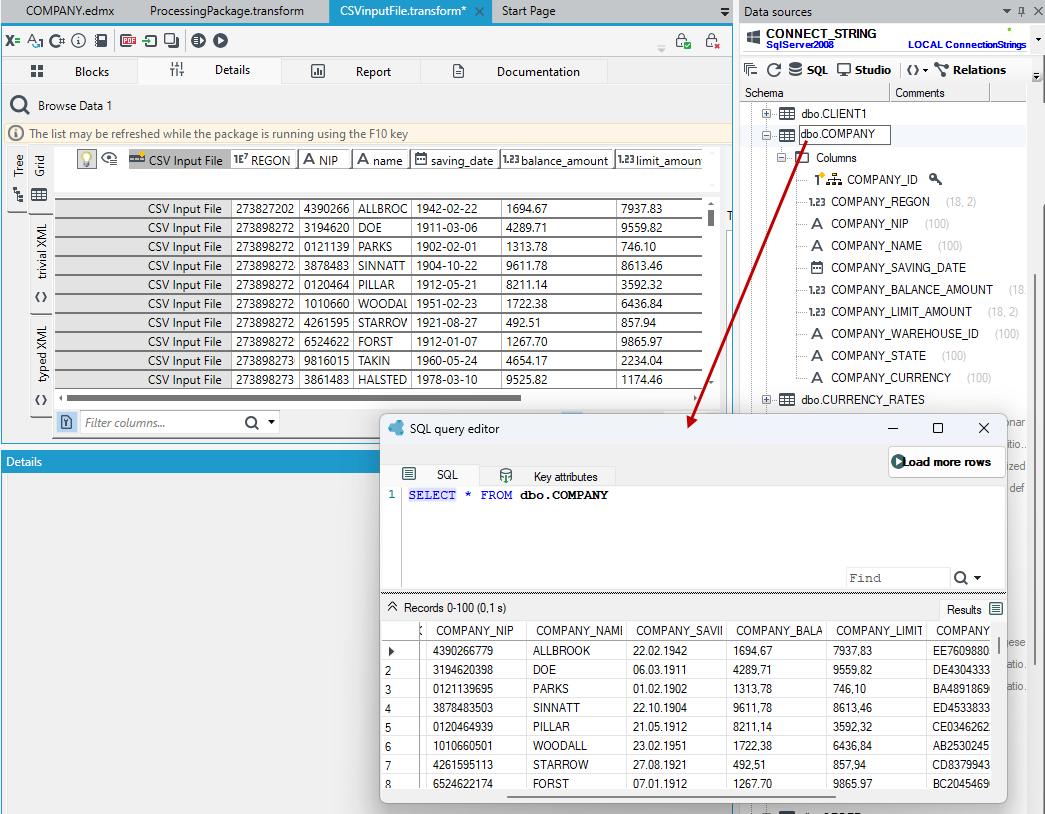The height and width of the screenshot is (814, 1045).
Task: Select the Tree view vertical tab
Action: (x=18, y=178)
